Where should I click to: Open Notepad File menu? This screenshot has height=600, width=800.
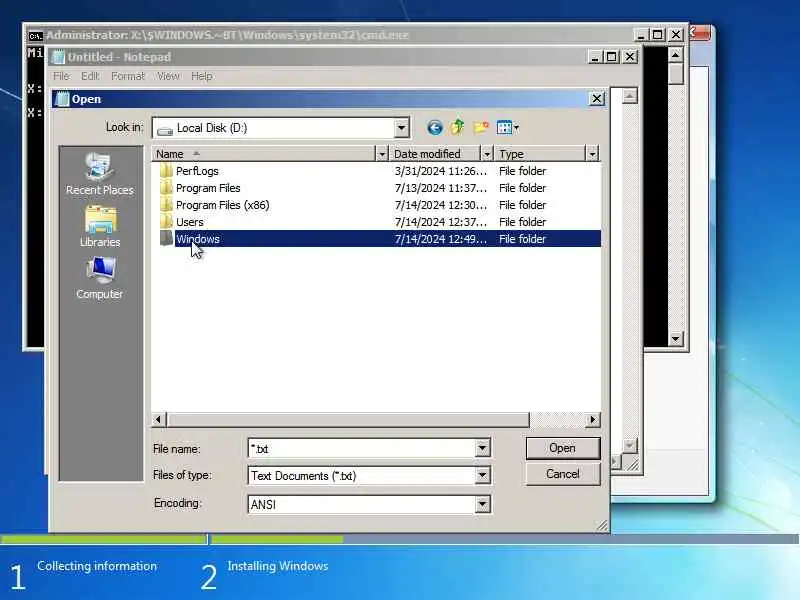point(61,76)
